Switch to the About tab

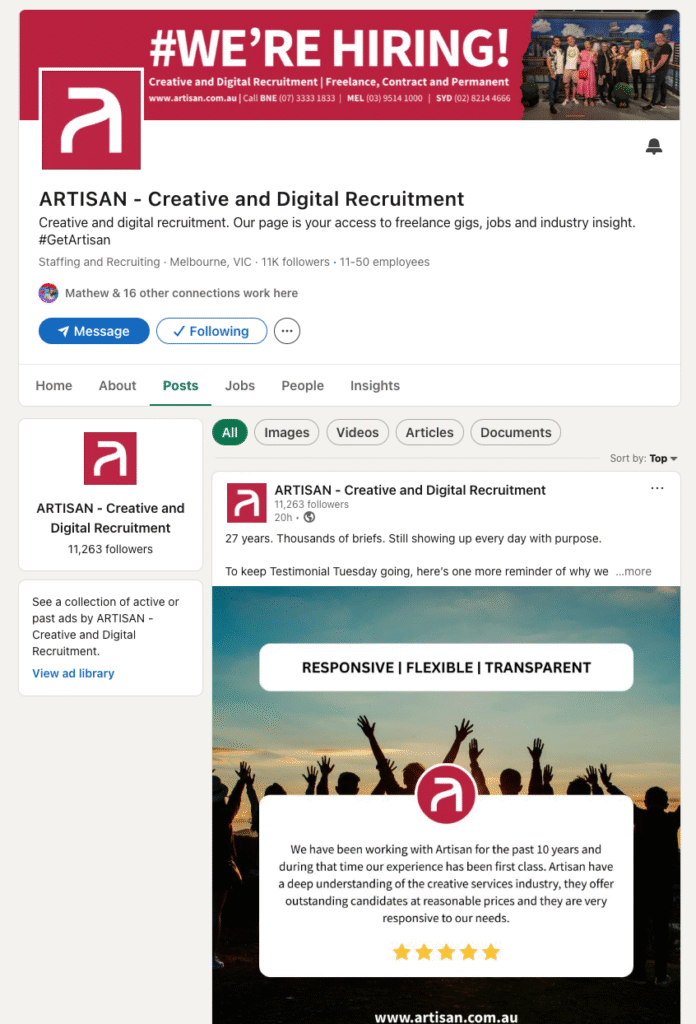[118, 386]
